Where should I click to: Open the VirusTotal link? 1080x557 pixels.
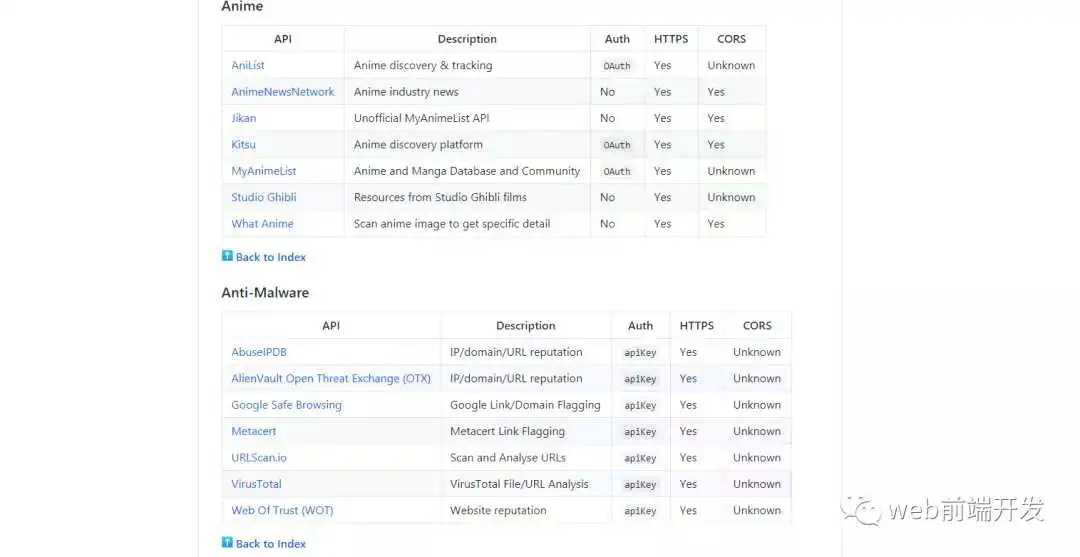[256, 484]
